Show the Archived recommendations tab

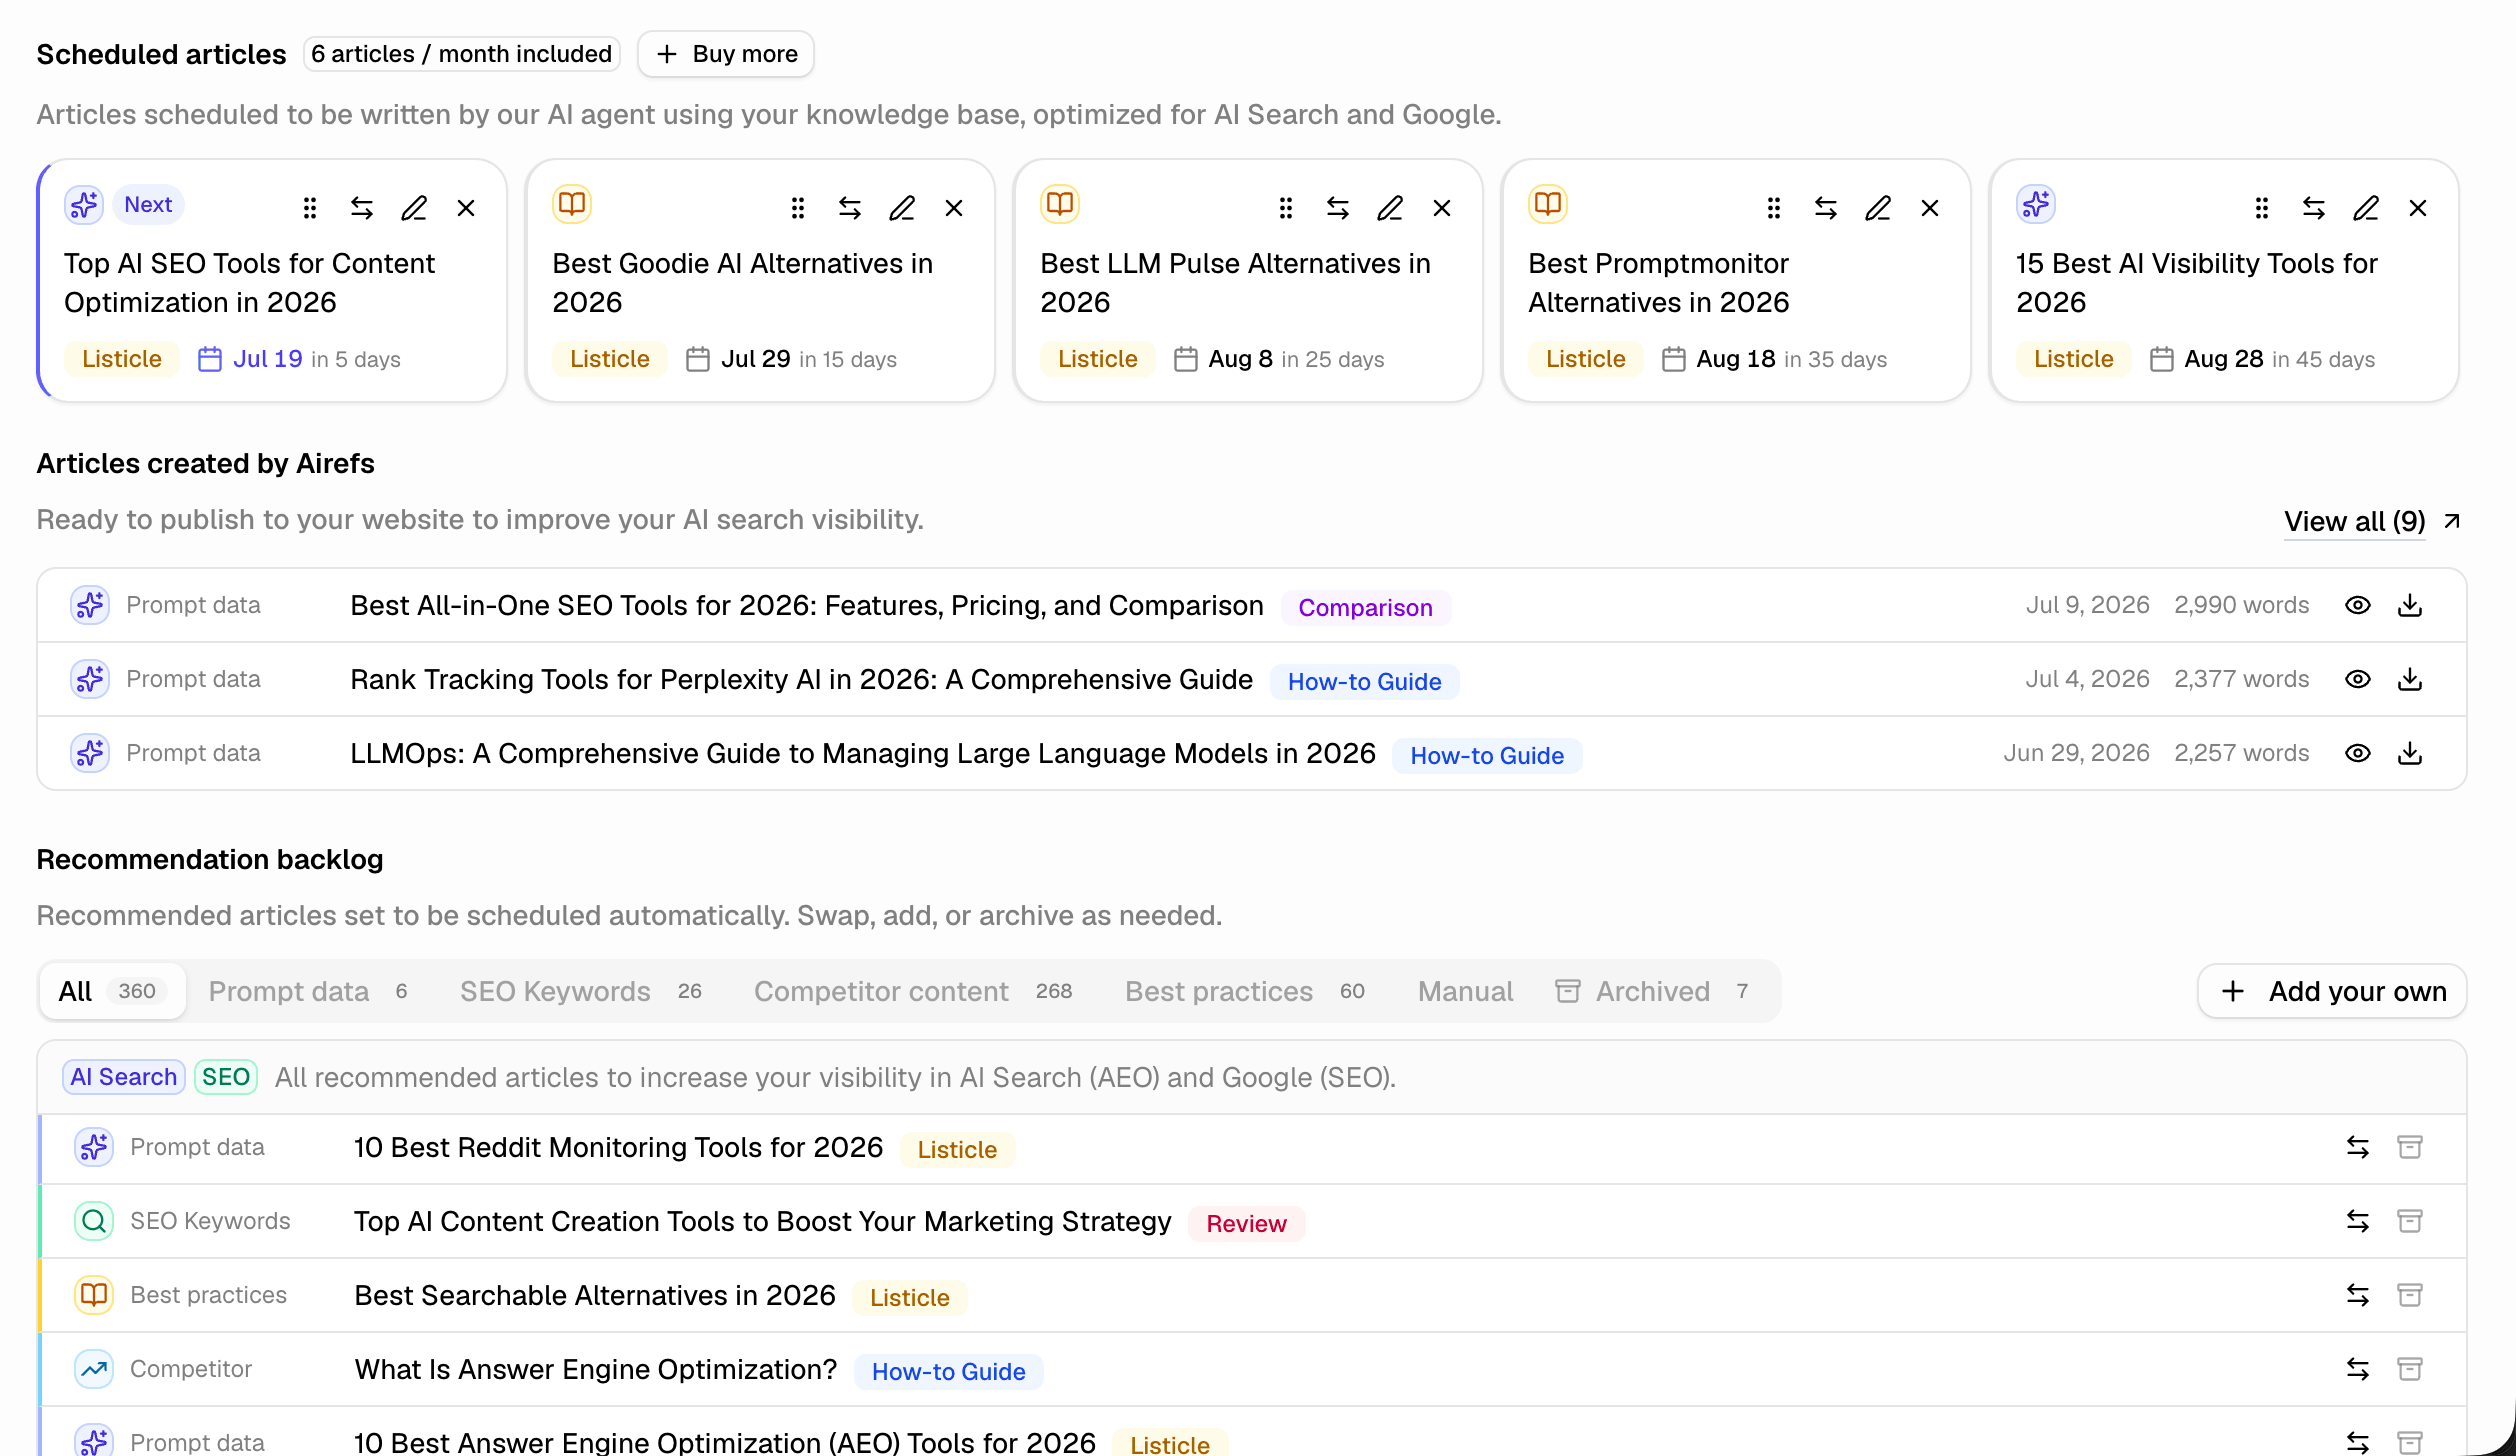pos(1652,991)
